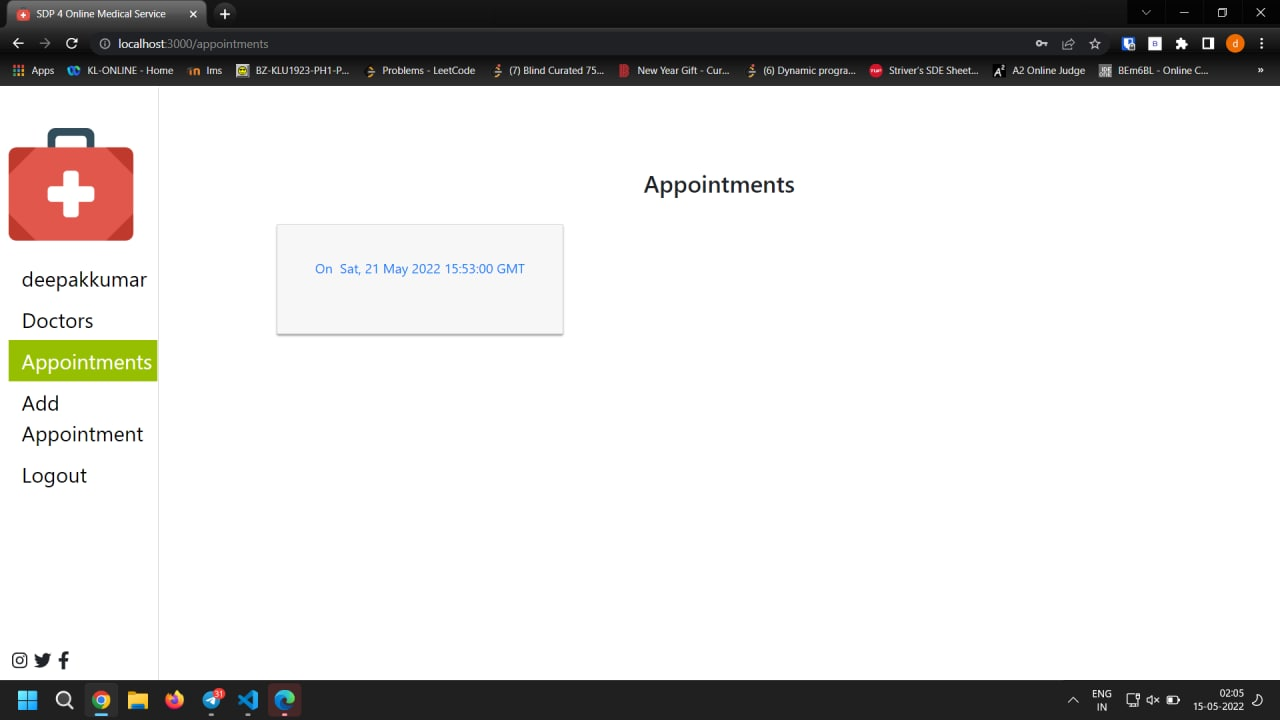Open KL-ONLINE - Home bookmark
Screen dimensions: 1280x720
[x=120, y=70]
